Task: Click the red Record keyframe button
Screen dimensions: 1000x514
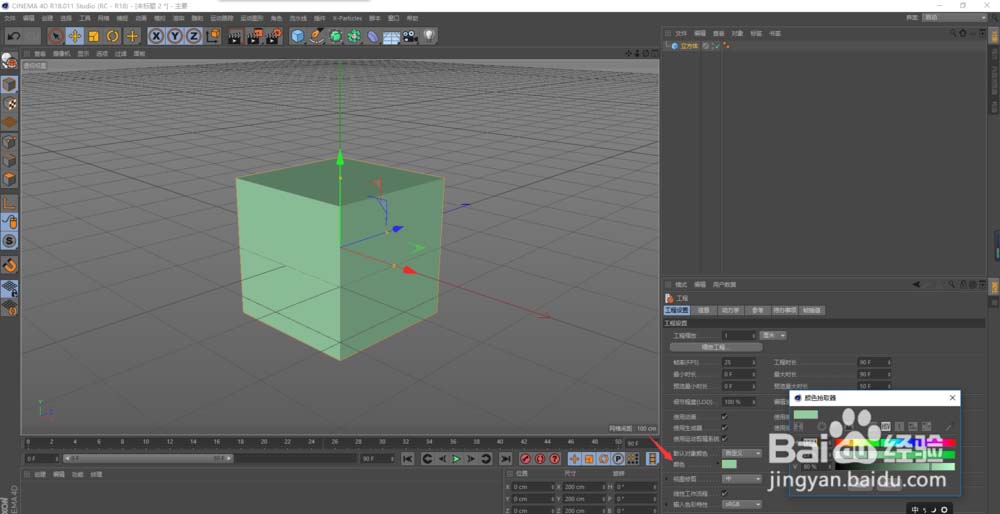Action: pos(525,458)
